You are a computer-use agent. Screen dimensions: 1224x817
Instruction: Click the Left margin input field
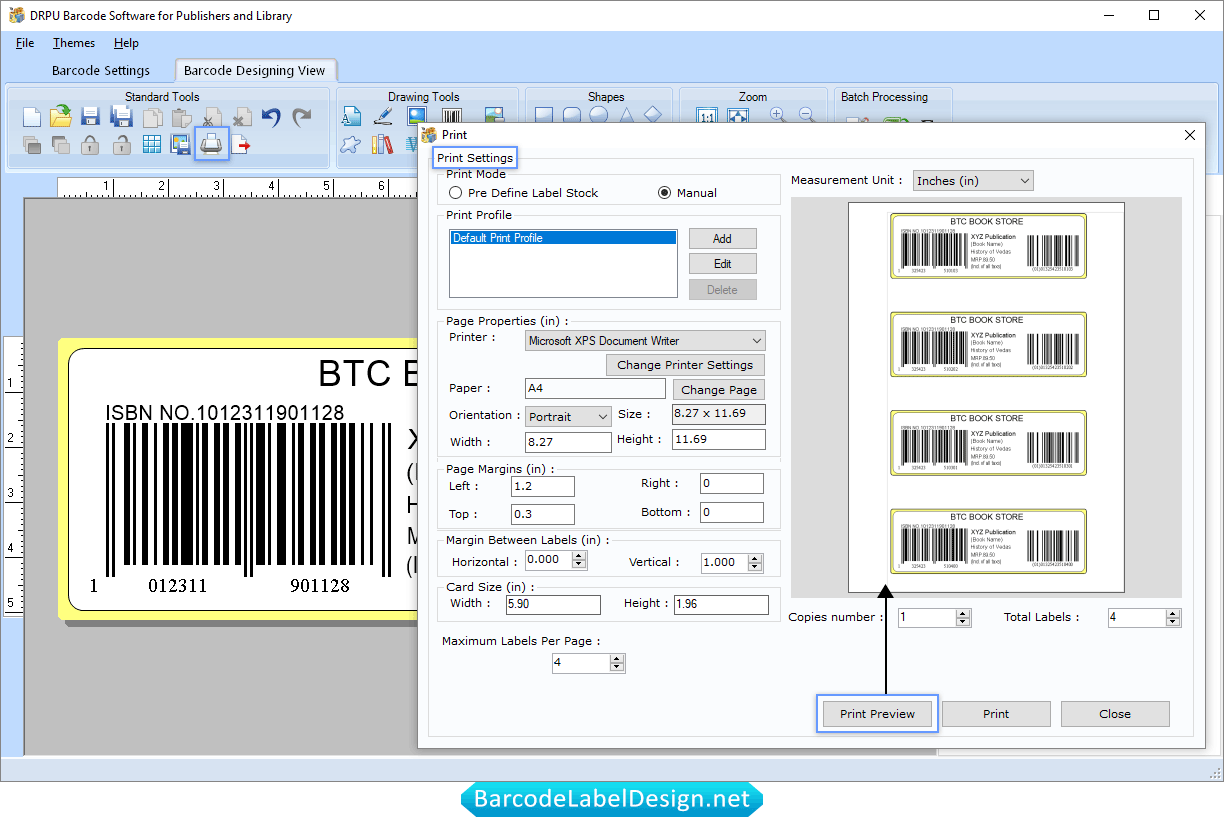[x=543, y=486]
